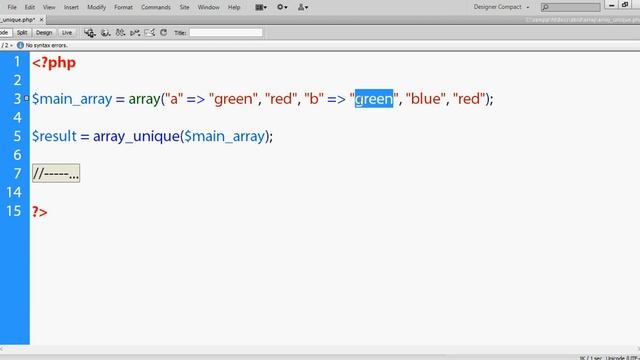The height and width of the screenshot is (360, 640).
Task: Click the Refresh design view icon
Action: coord(164,33)
